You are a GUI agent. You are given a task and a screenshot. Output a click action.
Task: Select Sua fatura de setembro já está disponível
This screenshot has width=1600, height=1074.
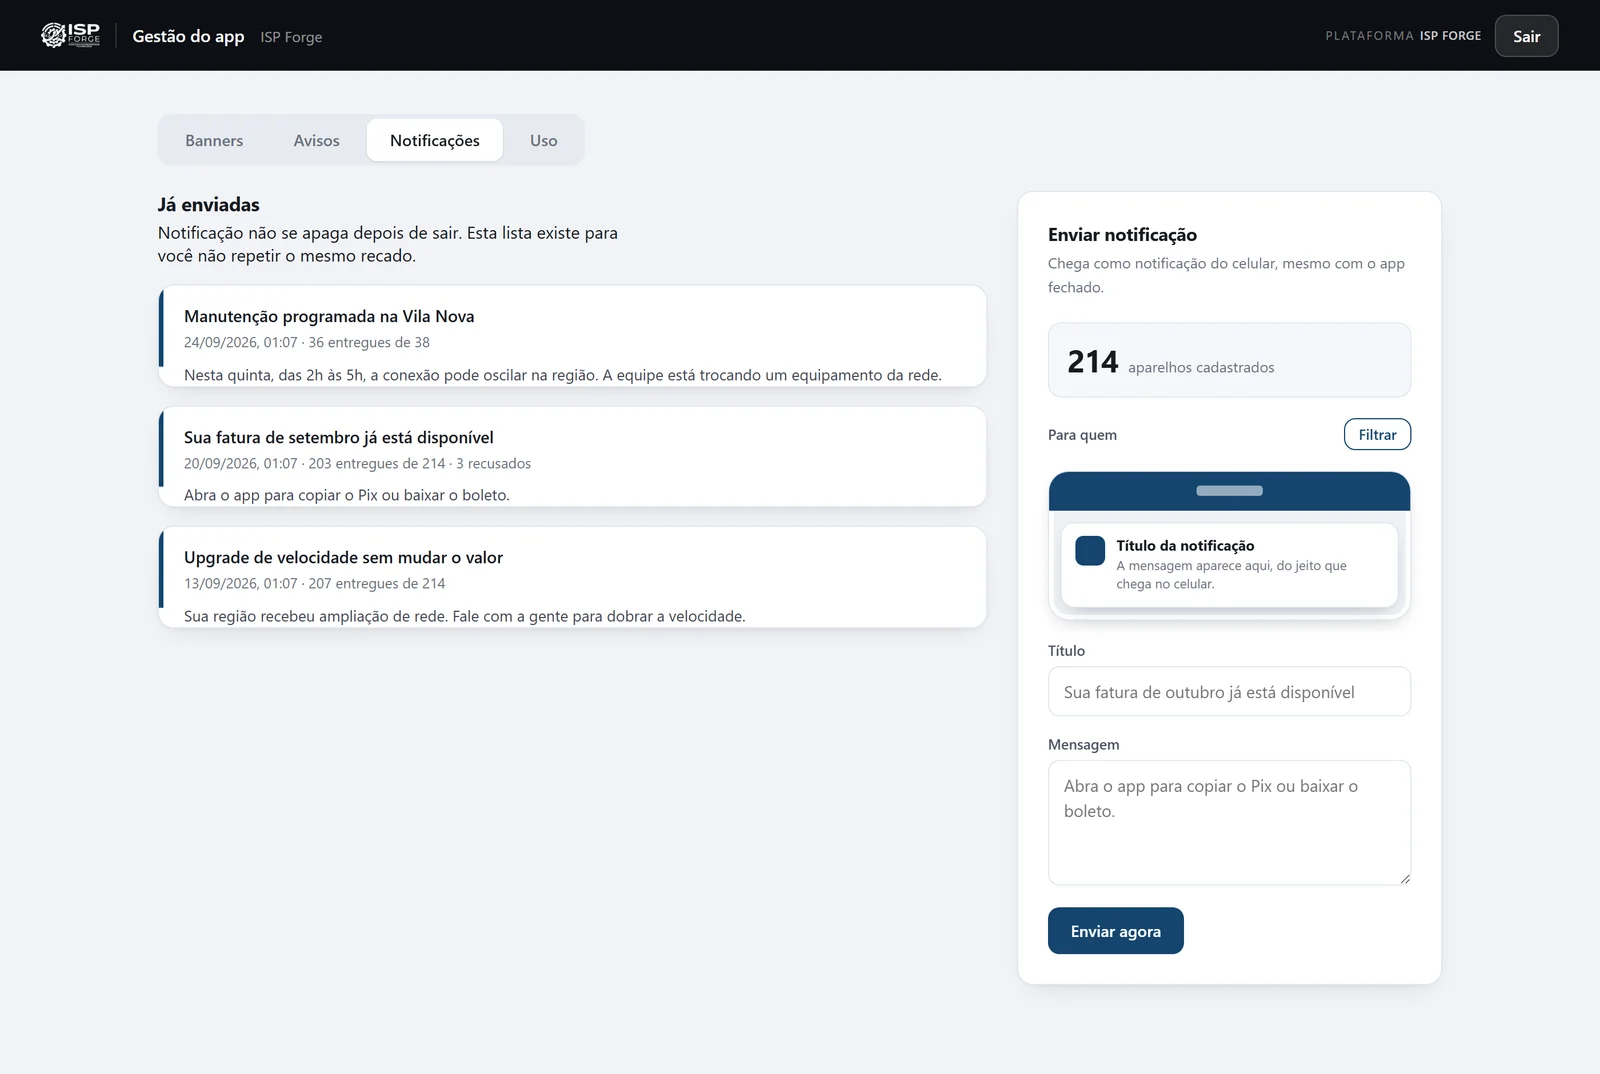tap(572, 456)
